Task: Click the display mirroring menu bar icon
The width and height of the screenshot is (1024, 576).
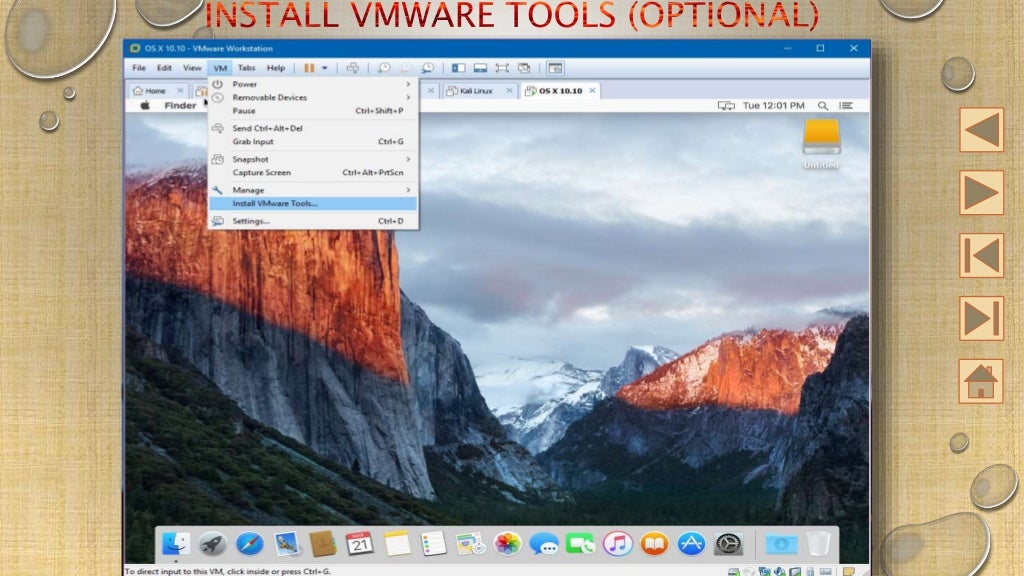Action: click(x=726, y=106)
